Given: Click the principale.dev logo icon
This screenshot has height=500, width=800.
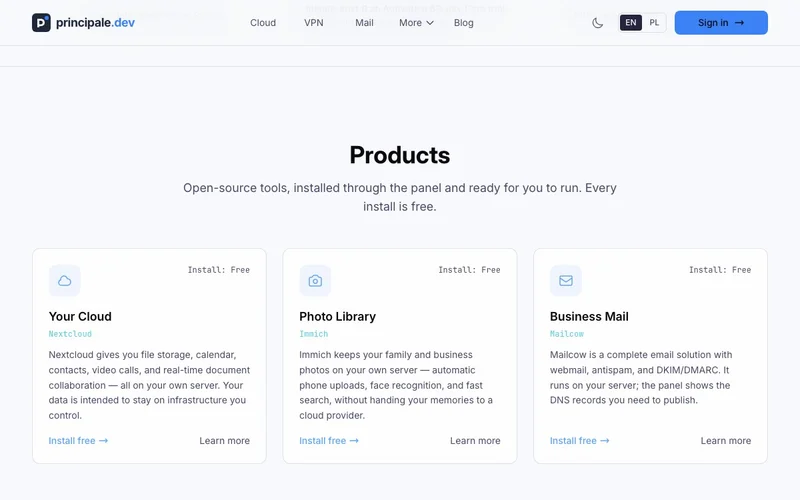Looking at the screenshot, I should 41,22.
